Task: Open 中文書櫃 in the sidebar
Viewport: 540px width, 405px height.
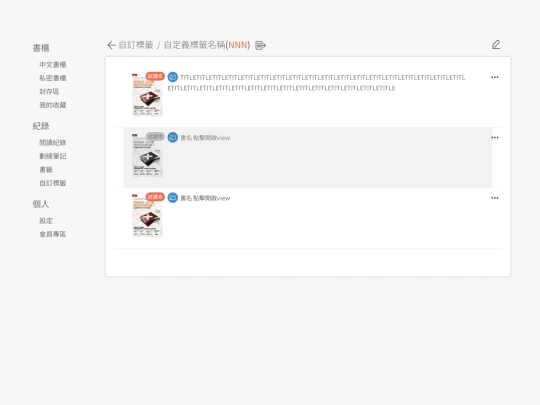Action: coord(53,64)
